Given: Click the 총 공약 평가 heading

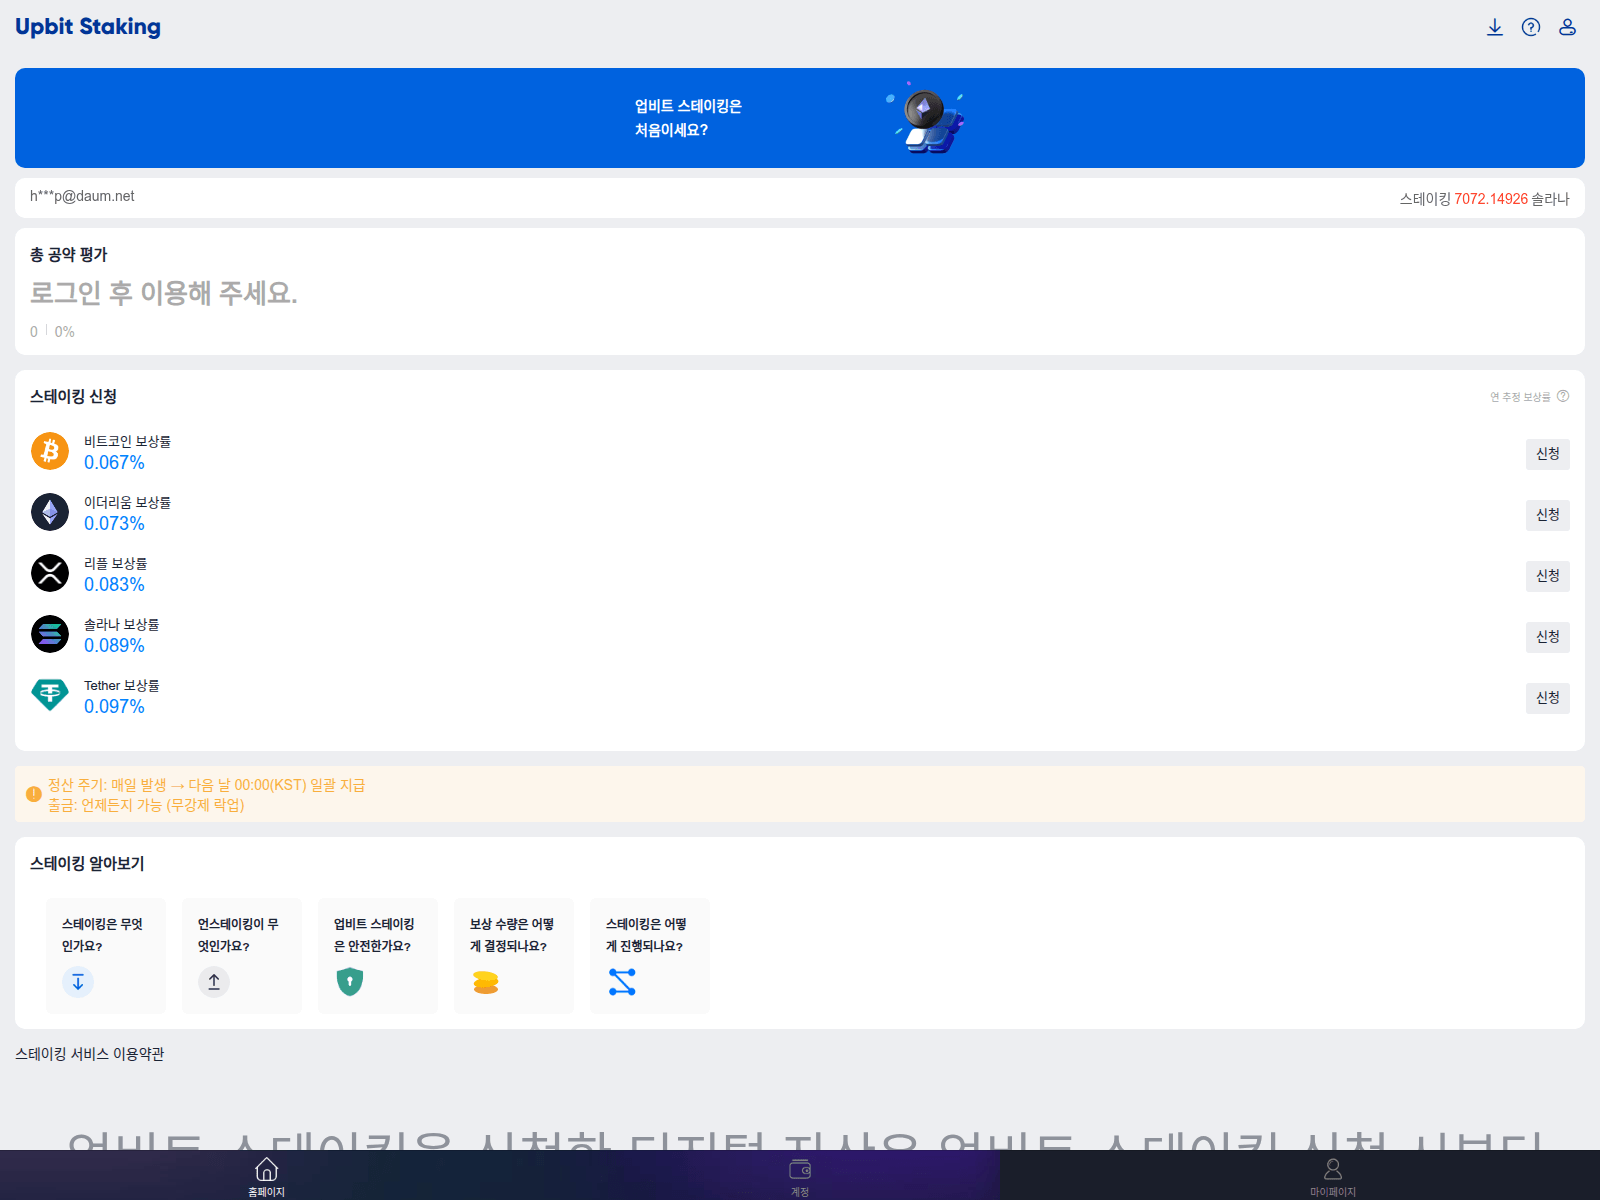Looking at the screenshot, I should [x=69, y=255].
